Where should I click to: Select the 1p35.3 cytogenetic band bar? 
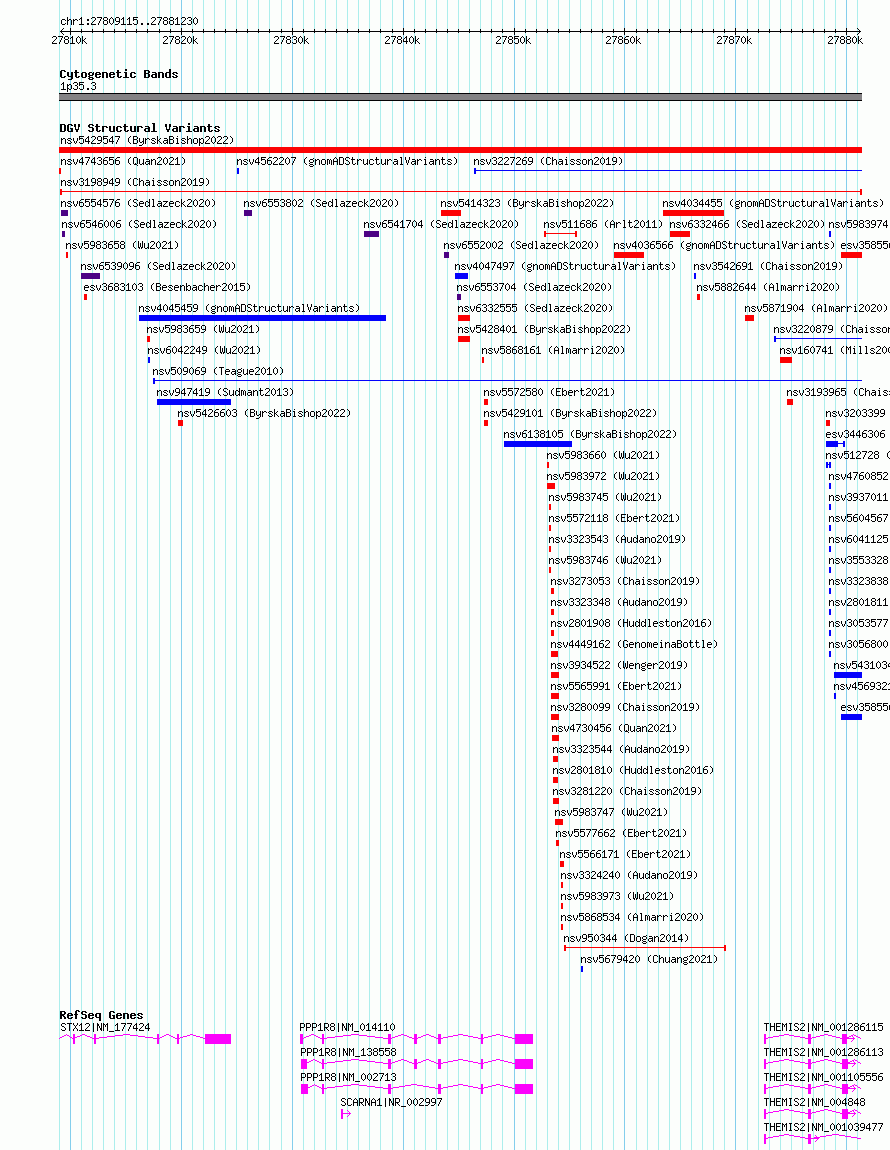point(461,97)
